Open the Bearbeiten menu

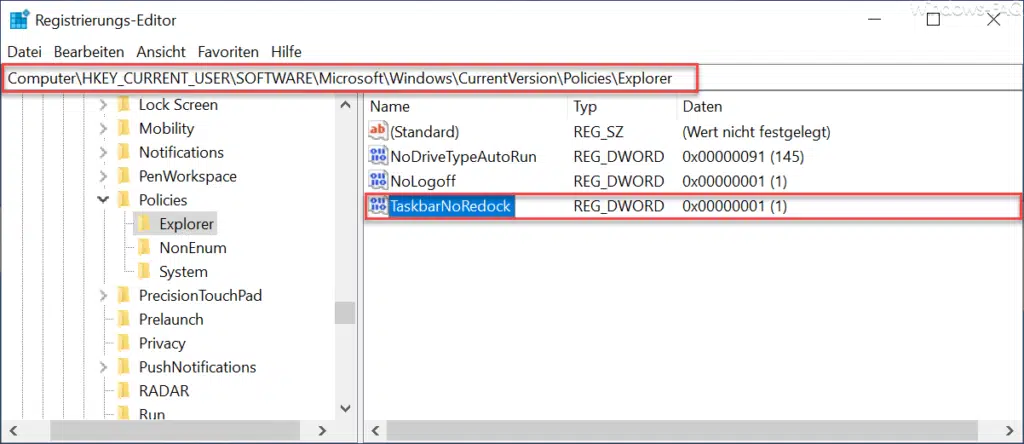point(89,51)
